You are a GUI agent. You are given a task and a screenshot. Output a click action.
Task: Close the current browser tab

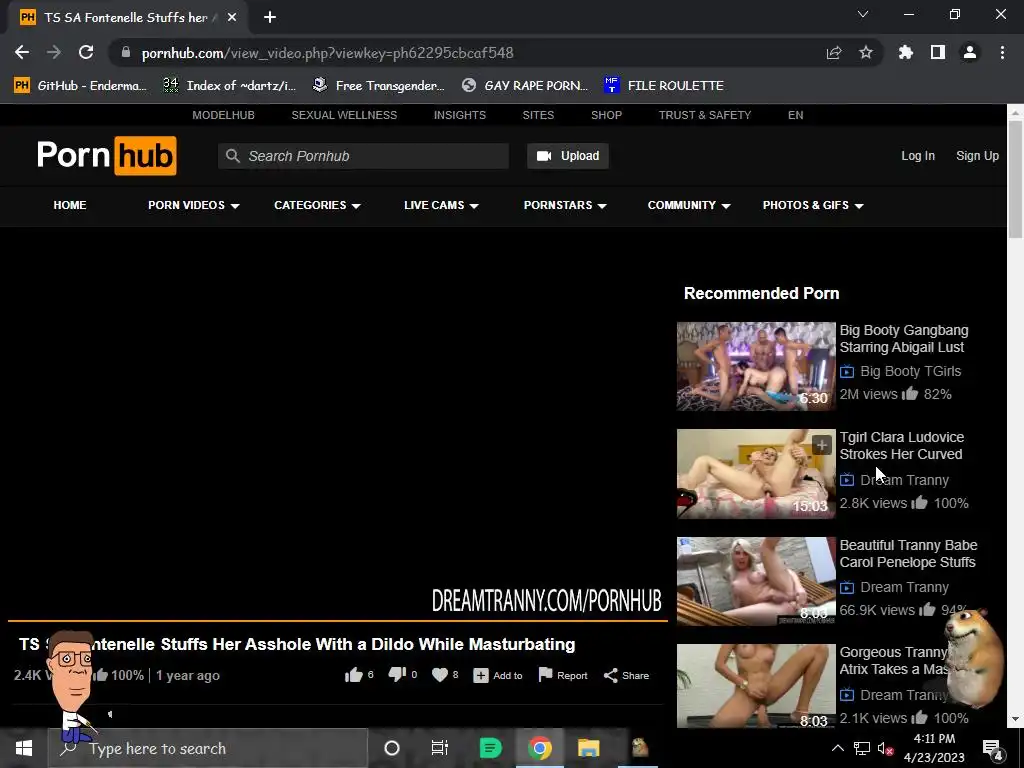(232, 18)
